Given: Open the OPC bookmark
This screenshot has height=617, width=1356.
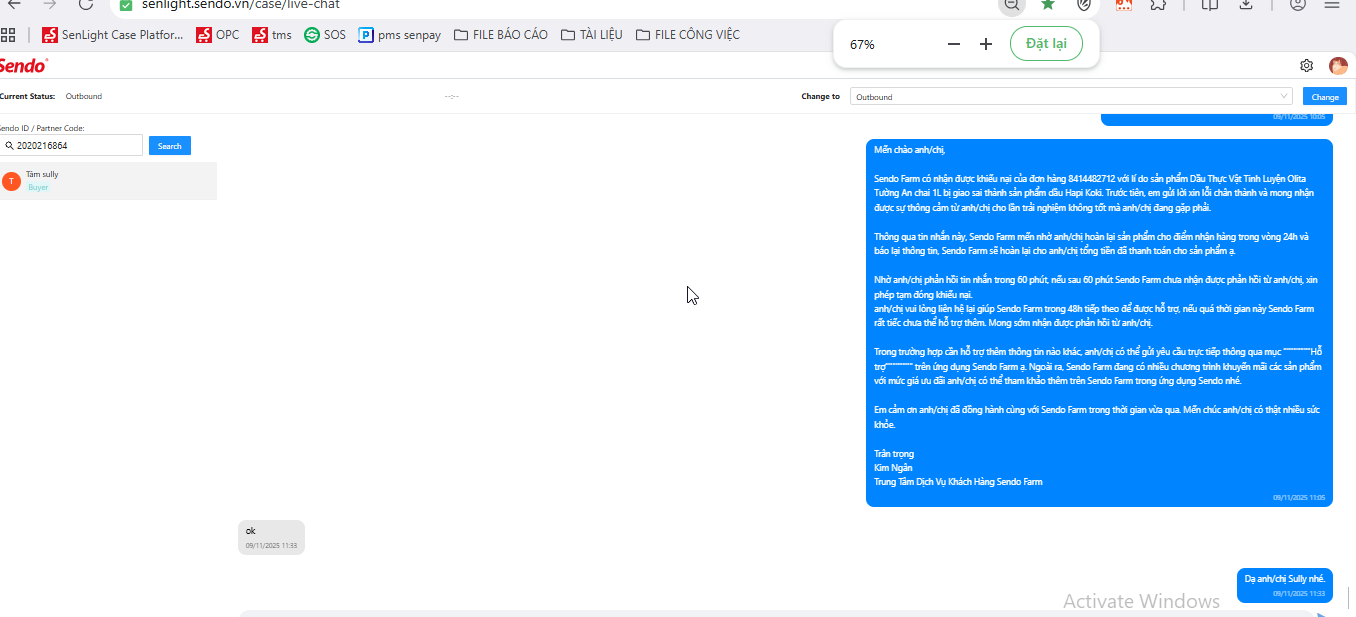Looking at the screenshot, I should coord(218,35).
